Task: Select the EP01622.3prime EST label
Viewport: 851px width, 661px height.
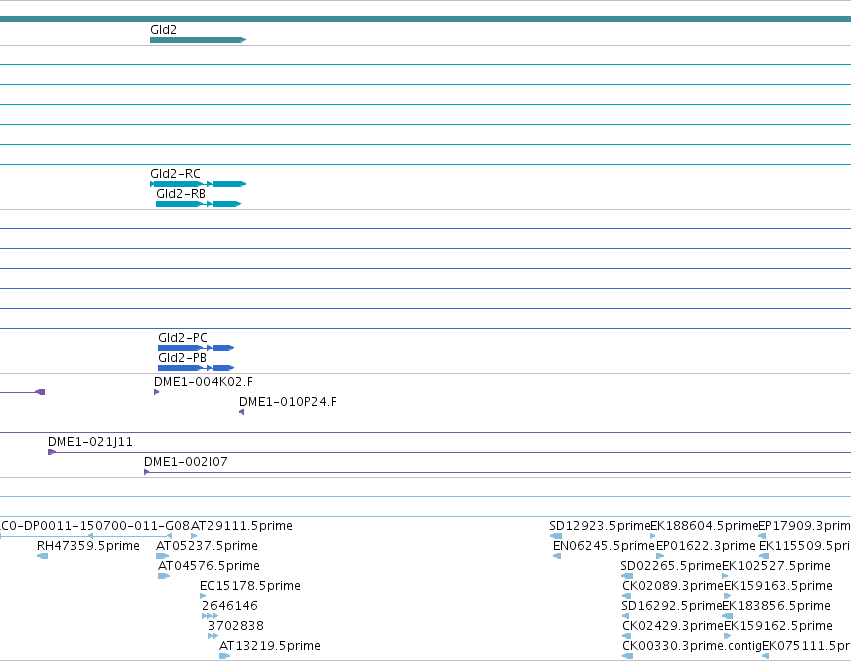Action: click(x=706, y=546)
